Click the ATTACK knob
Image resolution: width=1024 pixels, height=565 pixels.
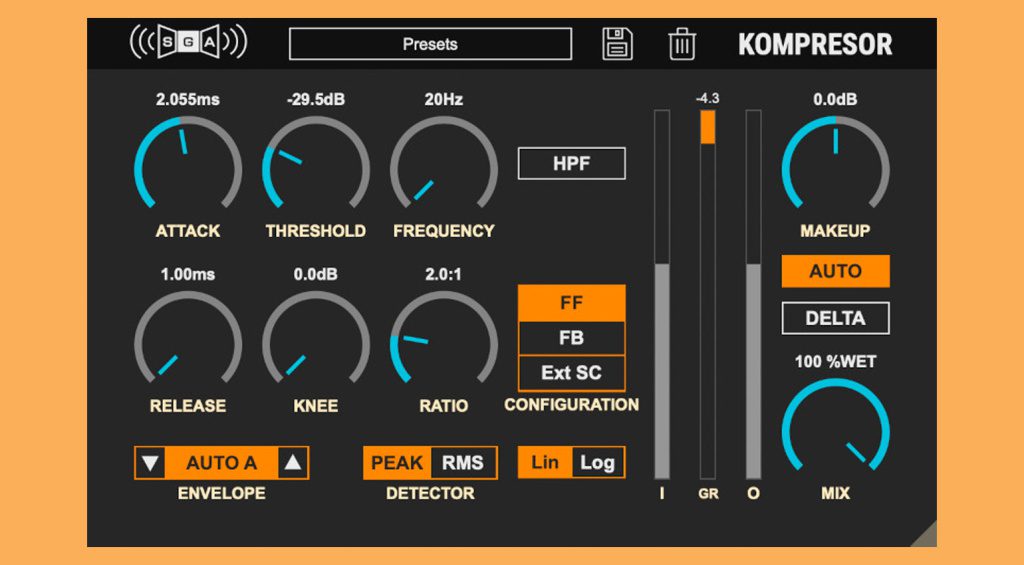click(x=188, y=163)
